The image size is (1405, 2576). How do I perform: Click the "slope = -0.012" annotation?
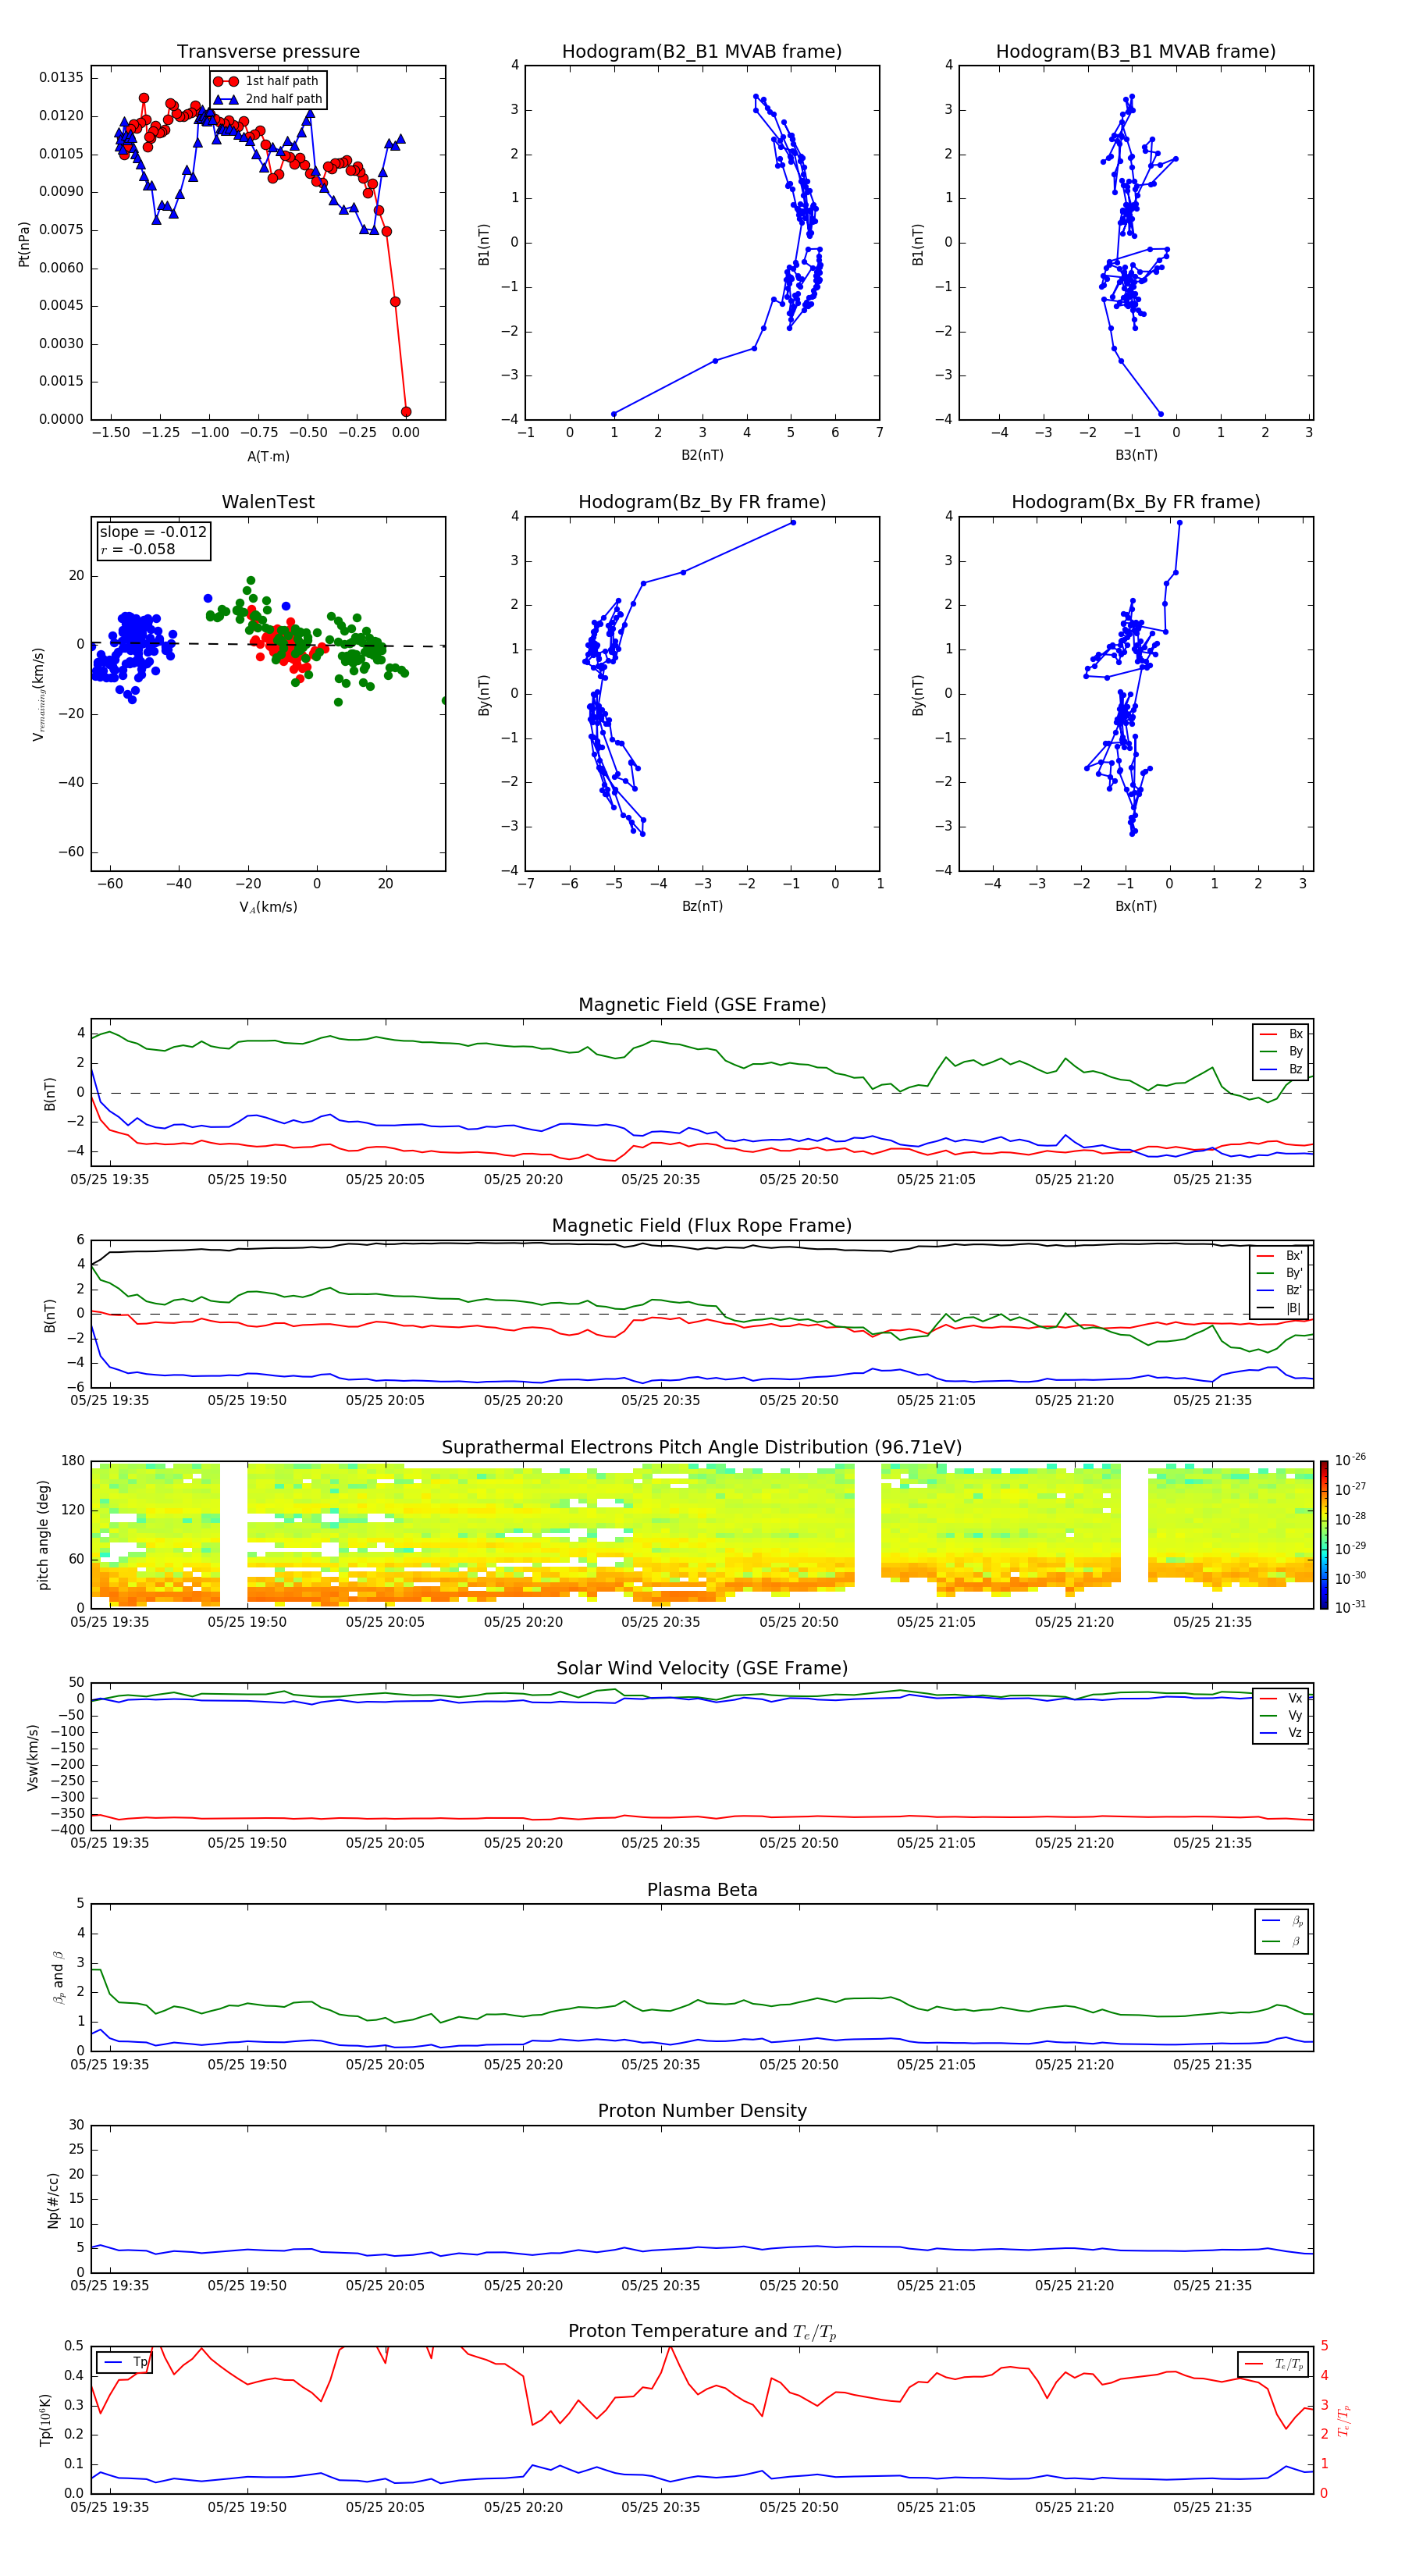[153, 532]
